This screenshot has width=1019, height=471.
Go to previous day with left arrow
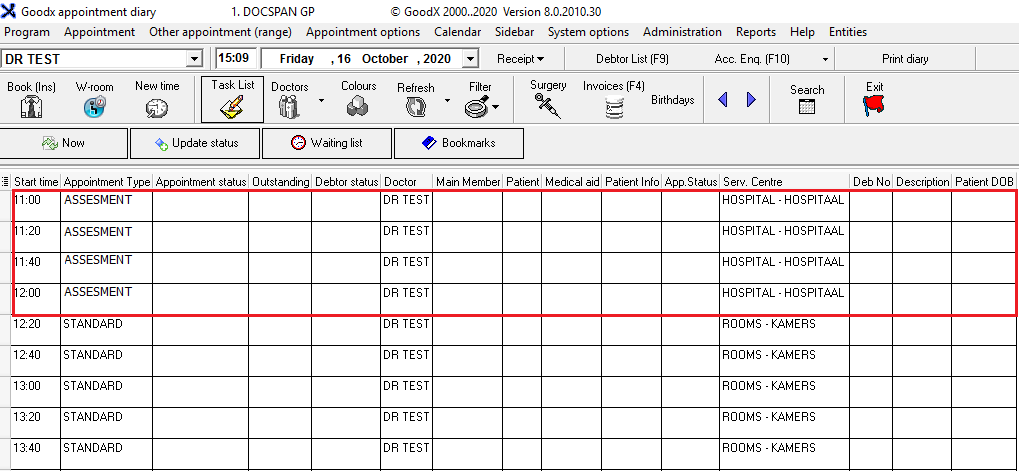(723, 99)
